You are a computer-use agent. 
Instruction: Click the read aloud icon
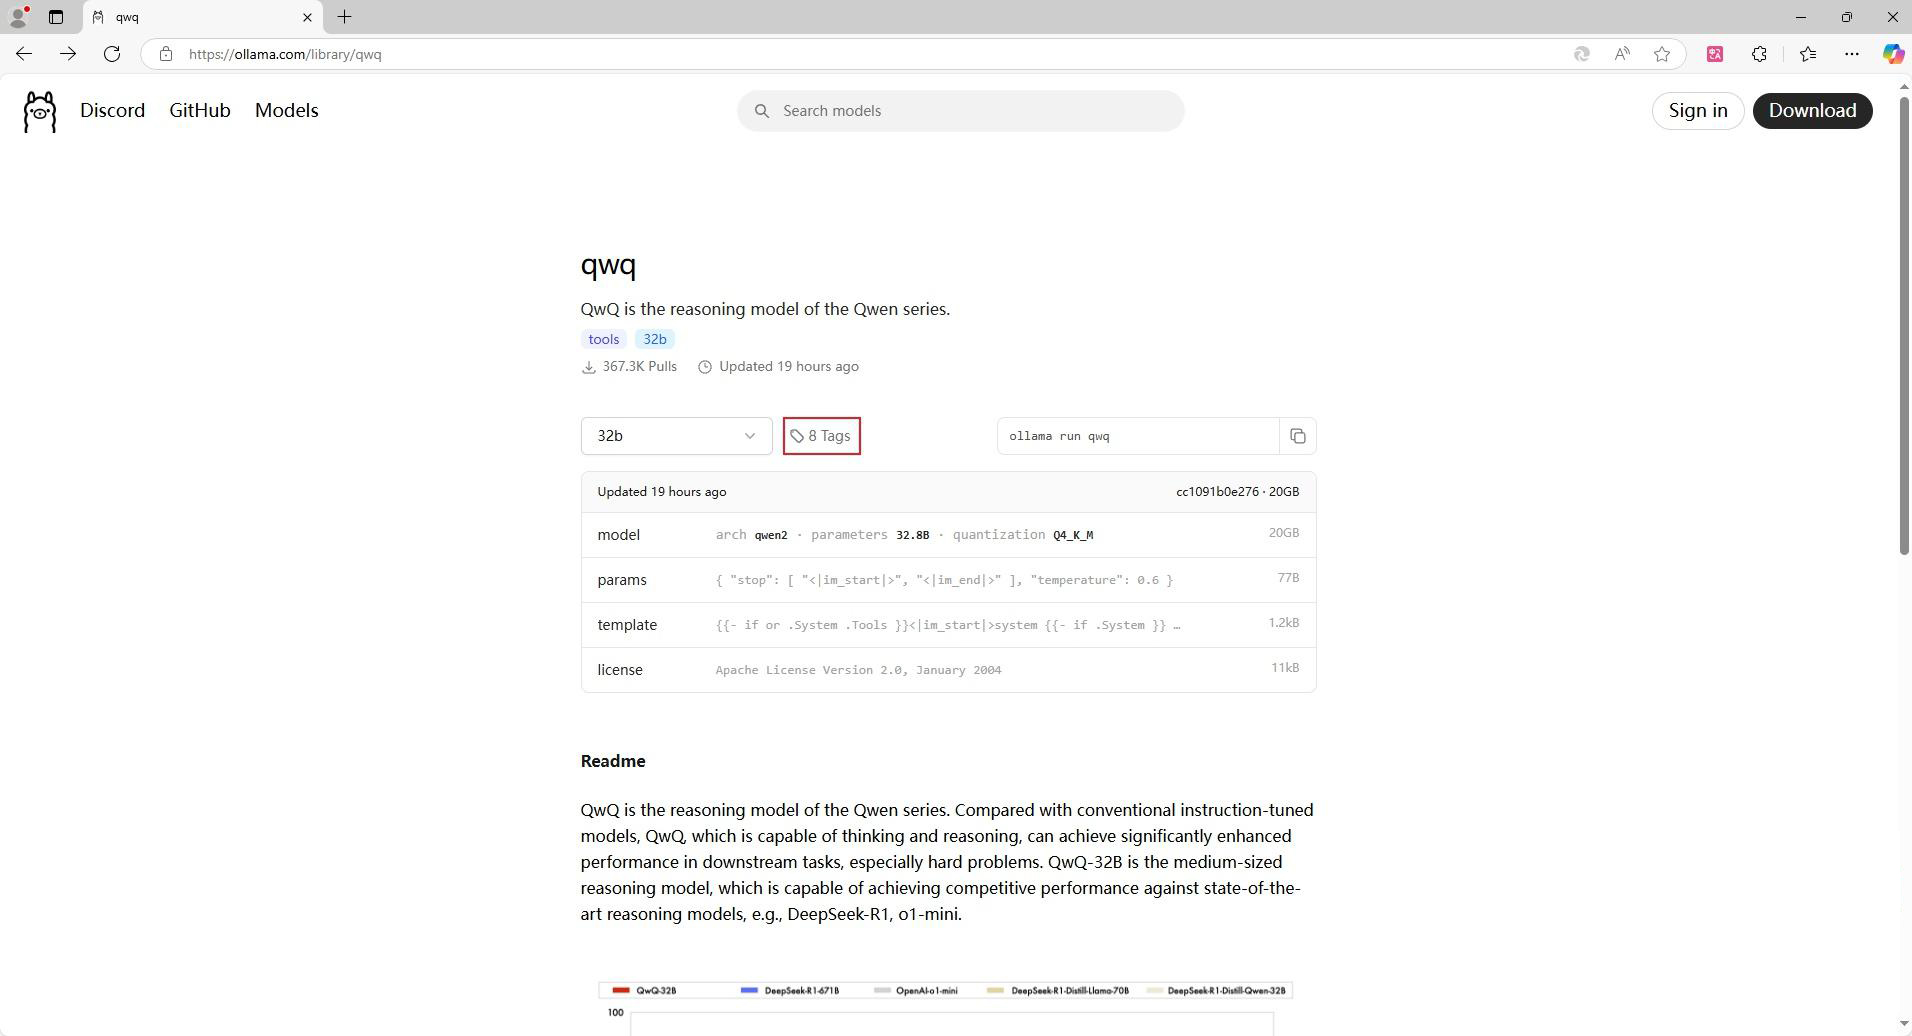point(1622,54)
